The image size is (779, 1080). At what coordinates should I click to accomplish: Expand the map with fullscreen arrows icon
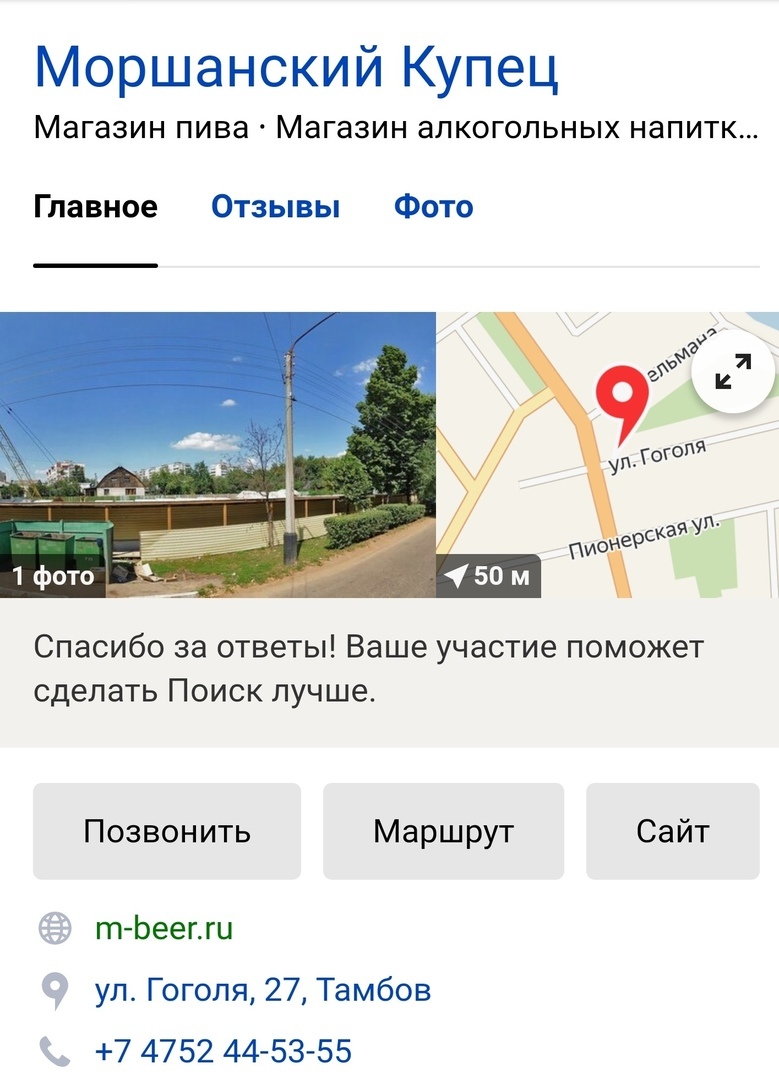tap(734, 371)
